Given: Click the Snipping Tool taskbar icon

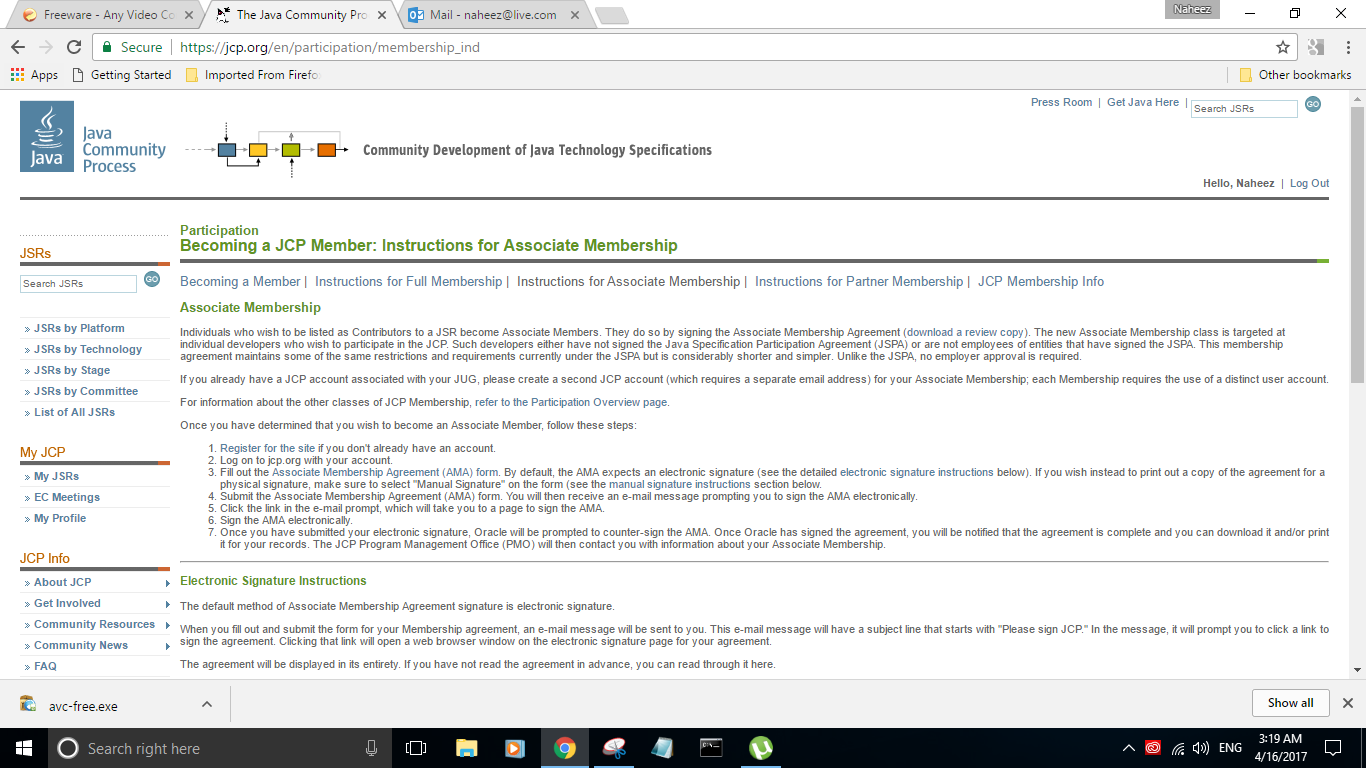Looking at the screenshot, I should (614, 748).
